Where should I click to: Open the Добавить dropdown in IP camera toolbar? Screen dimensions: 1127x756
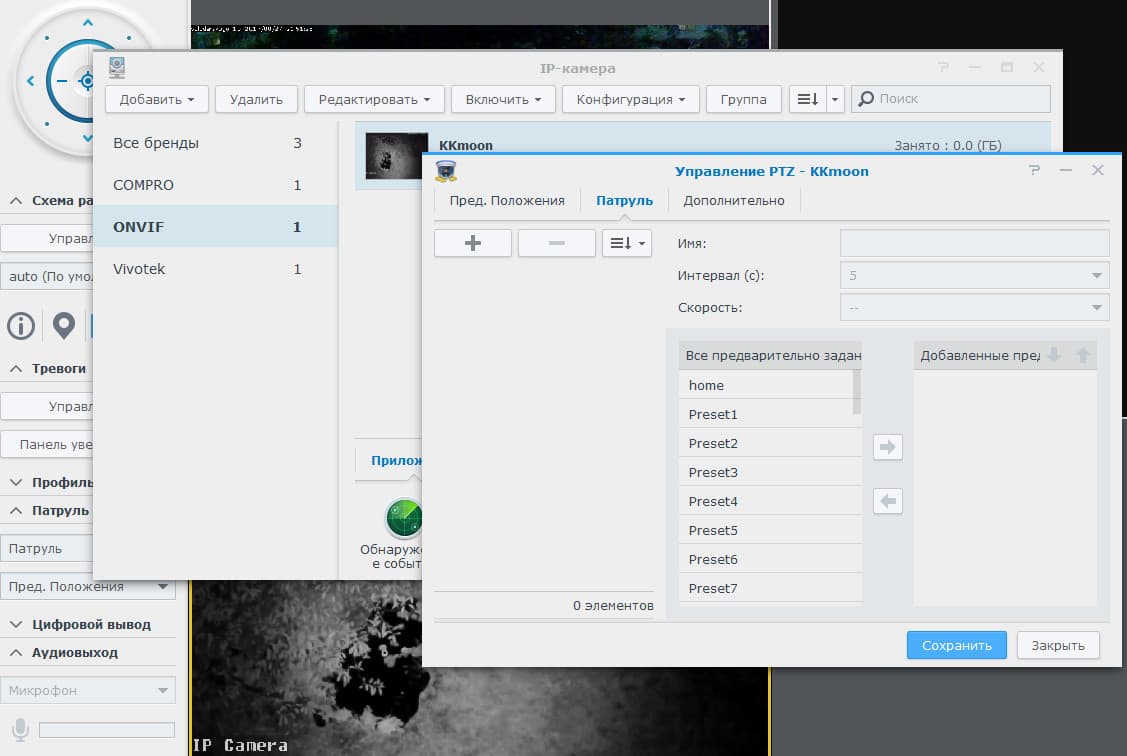[157, 99]
